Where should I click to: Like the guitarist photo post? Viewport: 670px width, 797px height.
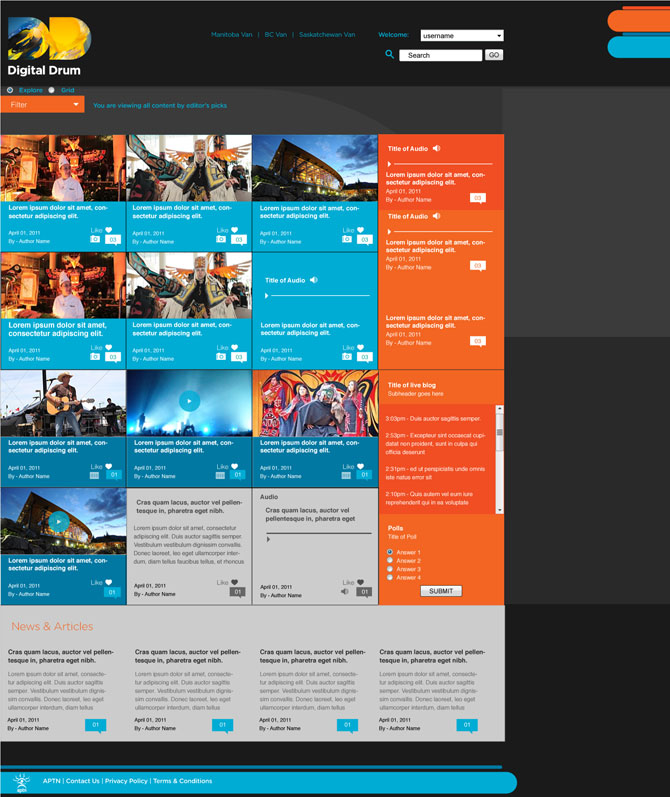(x=109, y=466)
